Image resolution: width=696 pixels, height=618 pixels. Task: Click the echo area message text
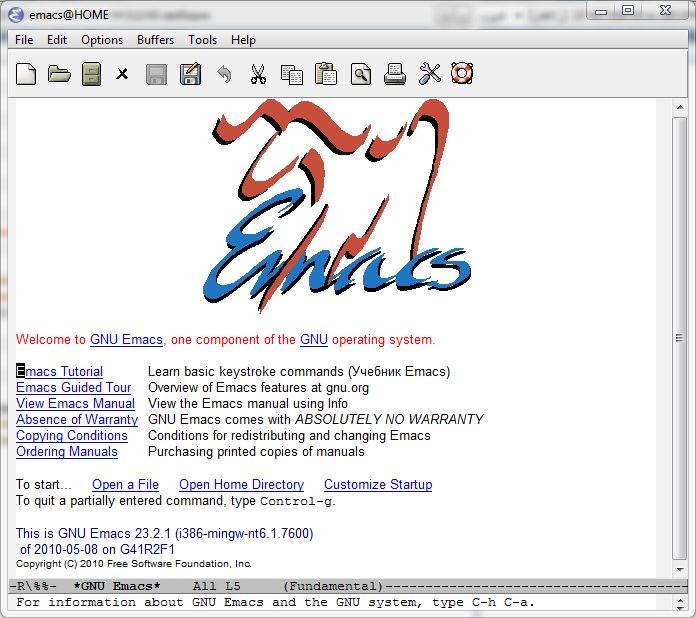tap(276, 602)
